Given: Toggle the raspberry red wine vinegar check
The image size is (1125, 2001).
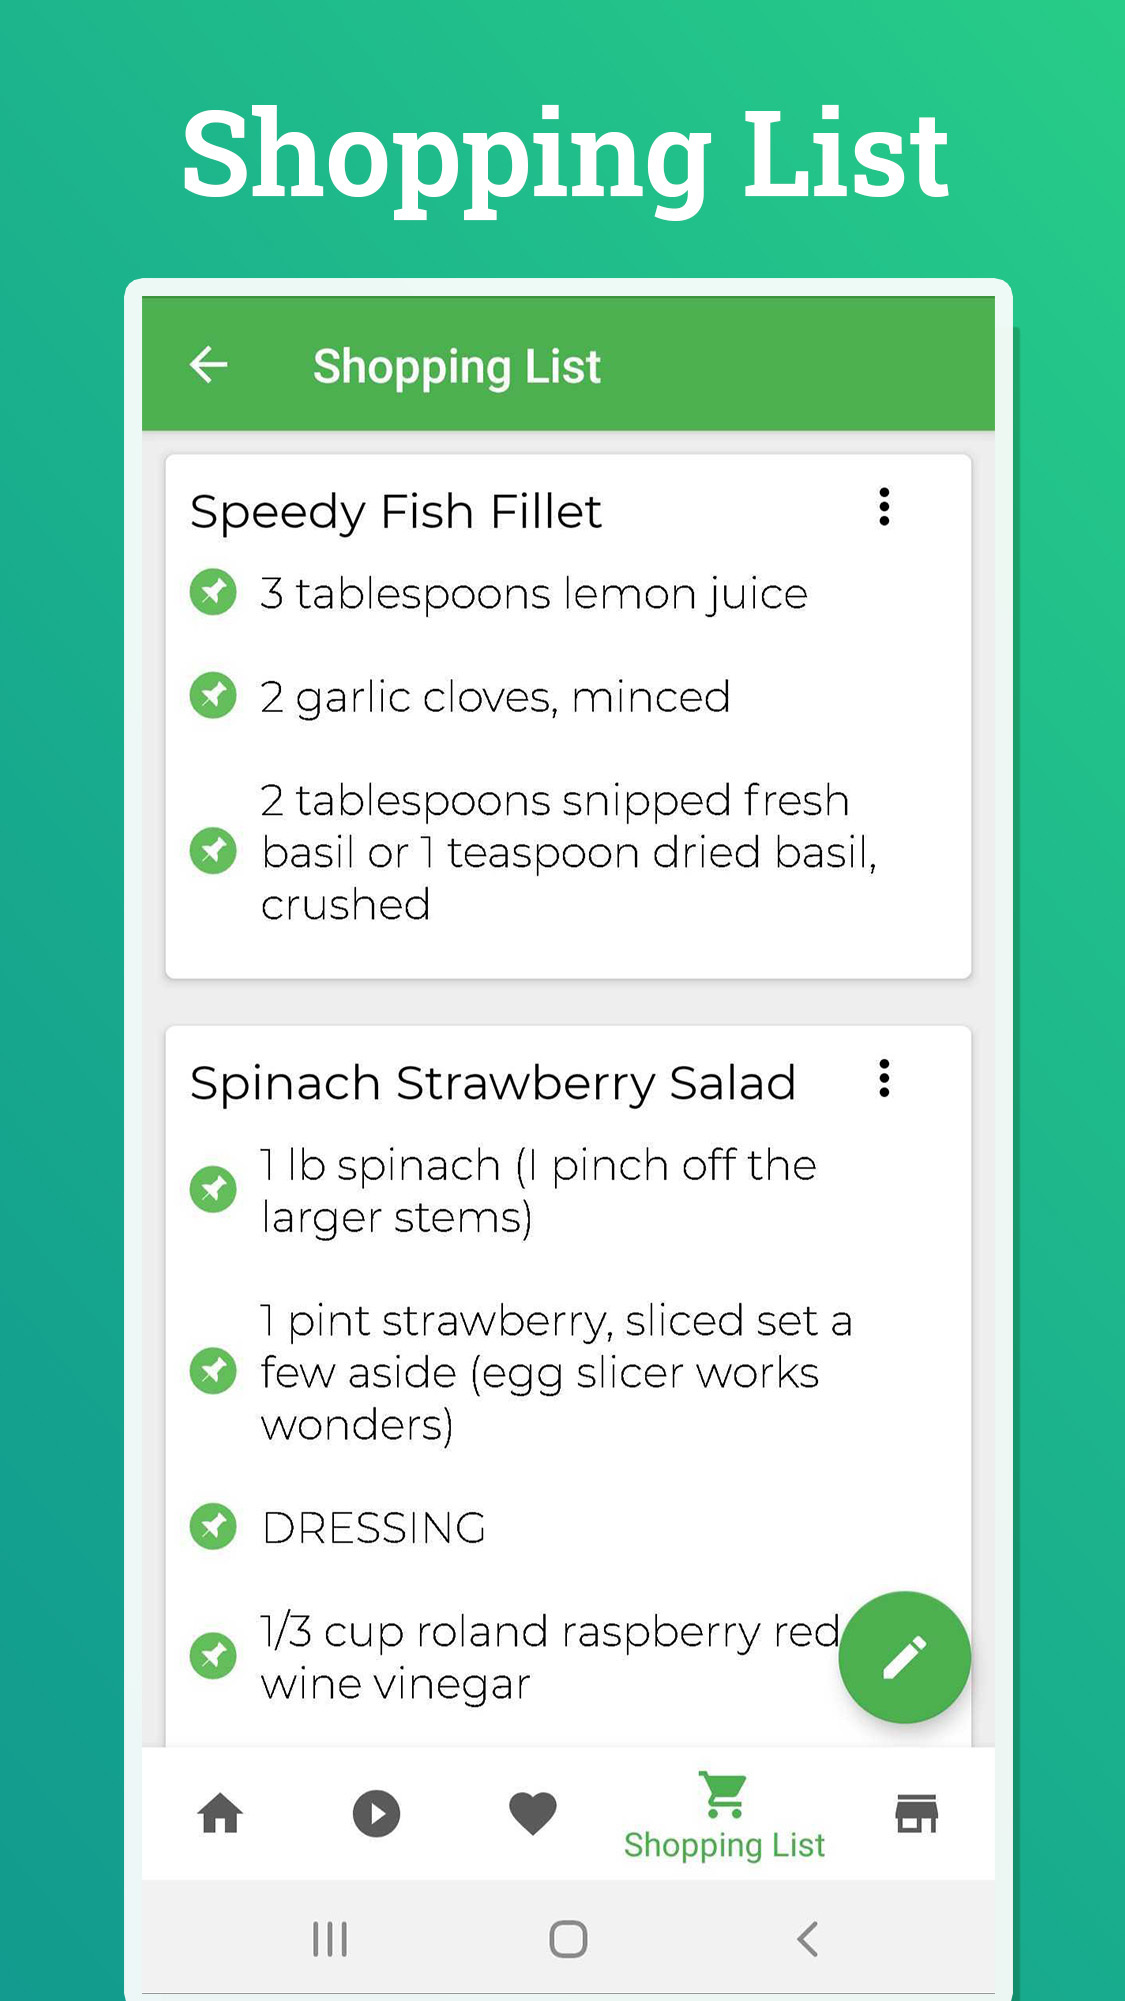Looking at the screenshot, I should [x=213, y=1656].
